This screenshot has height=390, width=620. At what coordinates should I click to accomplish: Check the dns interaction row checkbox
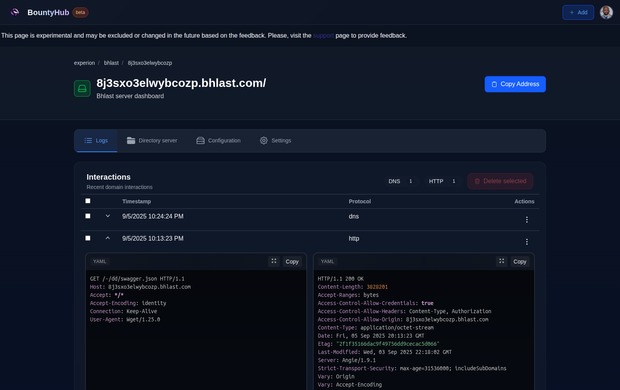click(88, 216)
